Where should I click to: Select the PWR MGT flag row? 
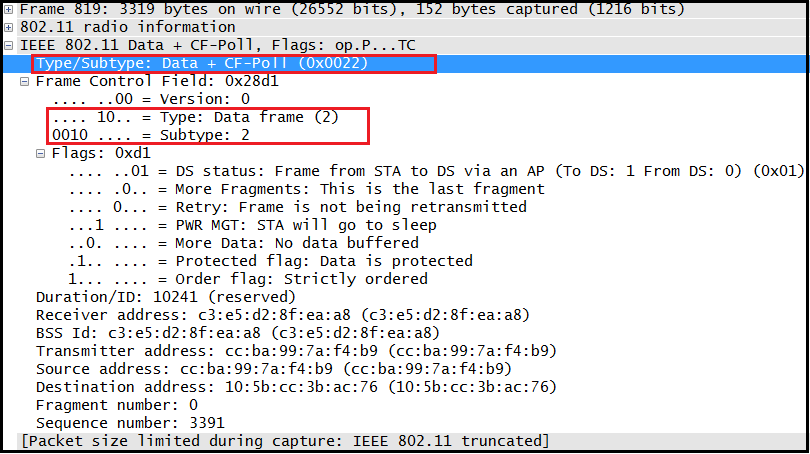click(x=250, y=225)
